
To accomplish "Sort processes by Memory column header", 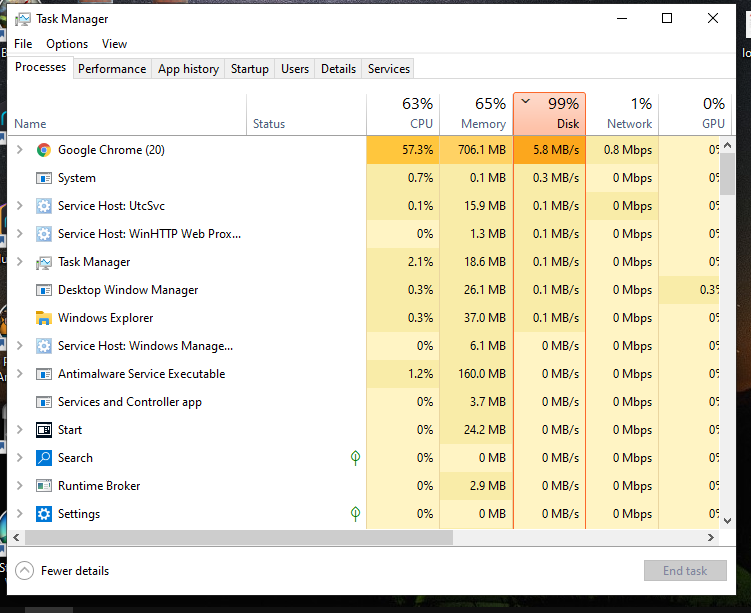I will pyautogui.click(x=475, y=114).
